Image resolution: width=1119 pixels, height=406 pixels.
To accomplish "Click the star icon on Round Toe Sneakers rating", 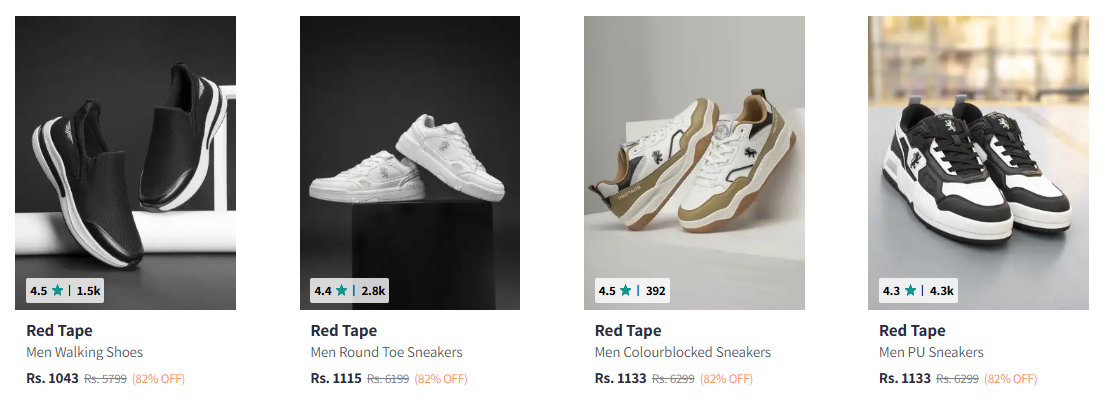I will [x=342, y=291].
